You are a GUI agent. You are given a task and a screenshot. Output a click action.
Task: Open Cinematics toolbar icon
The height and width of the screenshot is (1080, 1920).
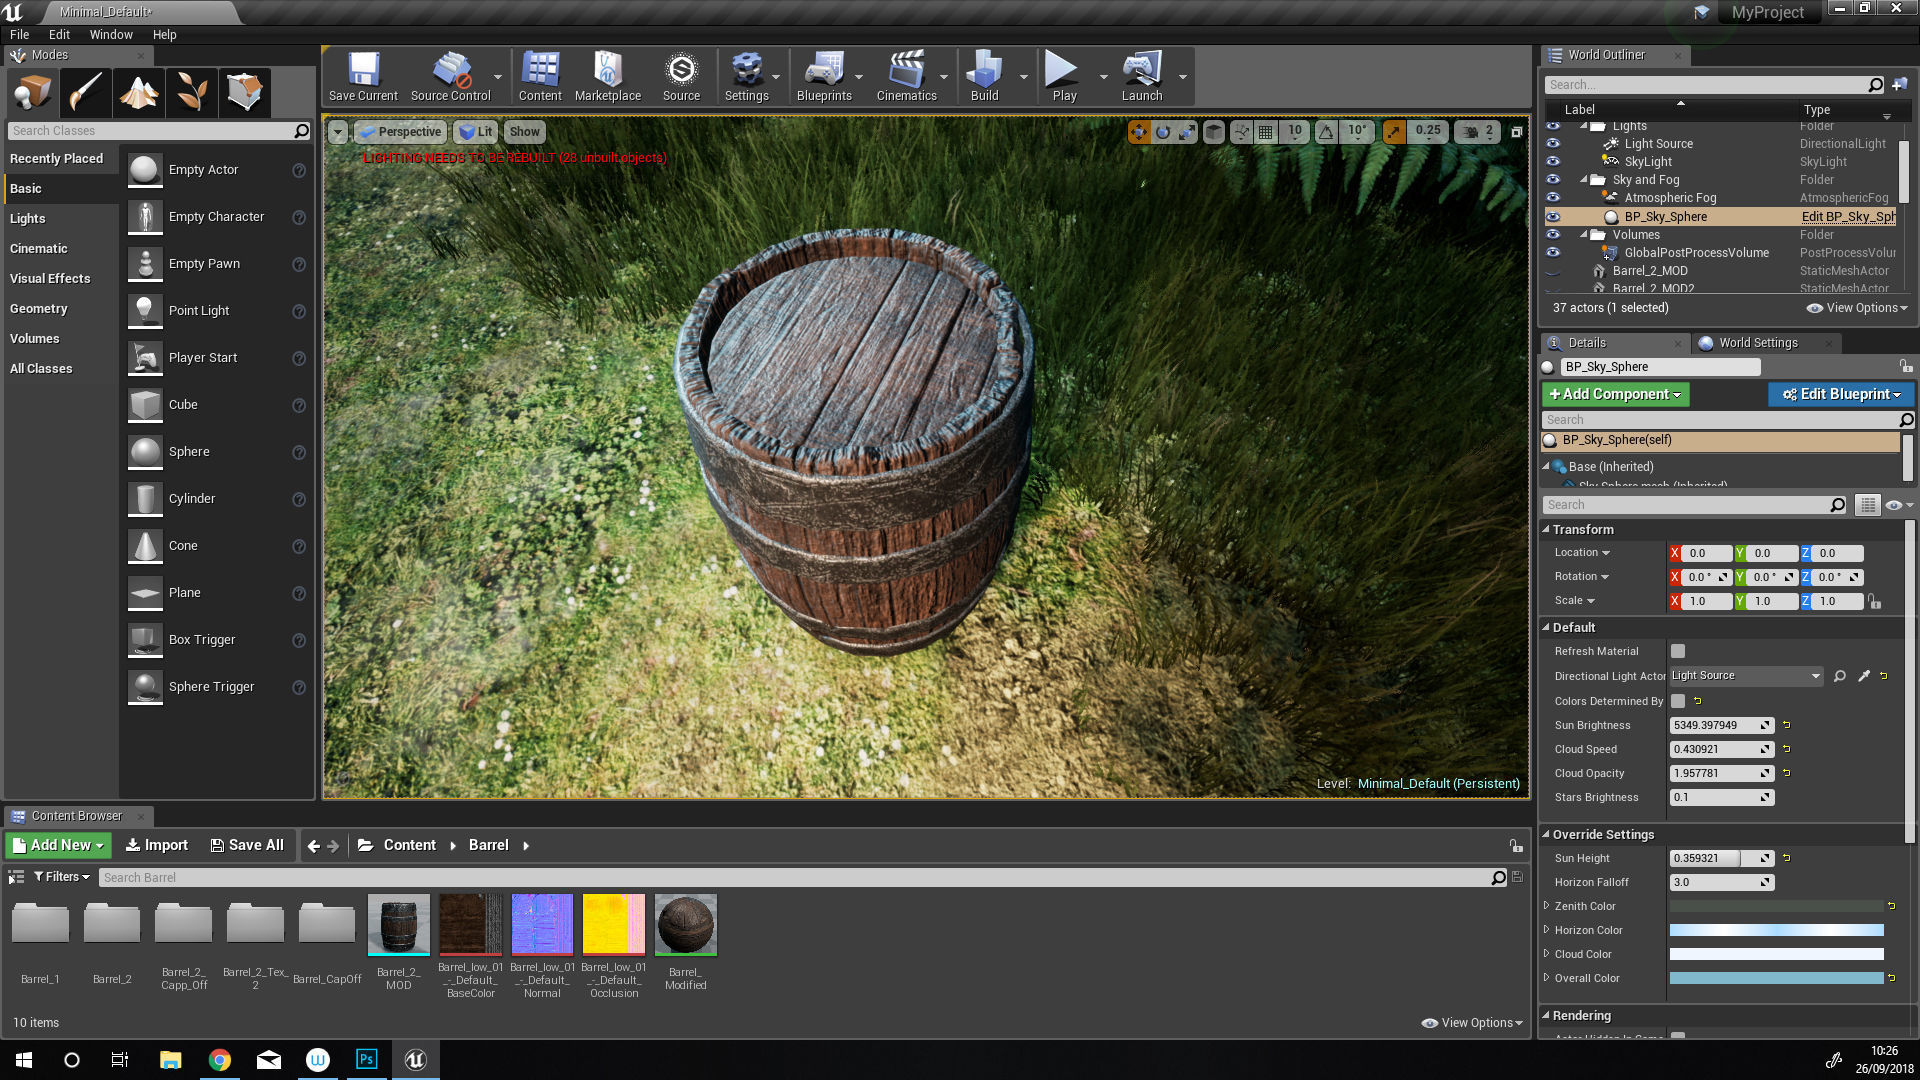(907, 77)
